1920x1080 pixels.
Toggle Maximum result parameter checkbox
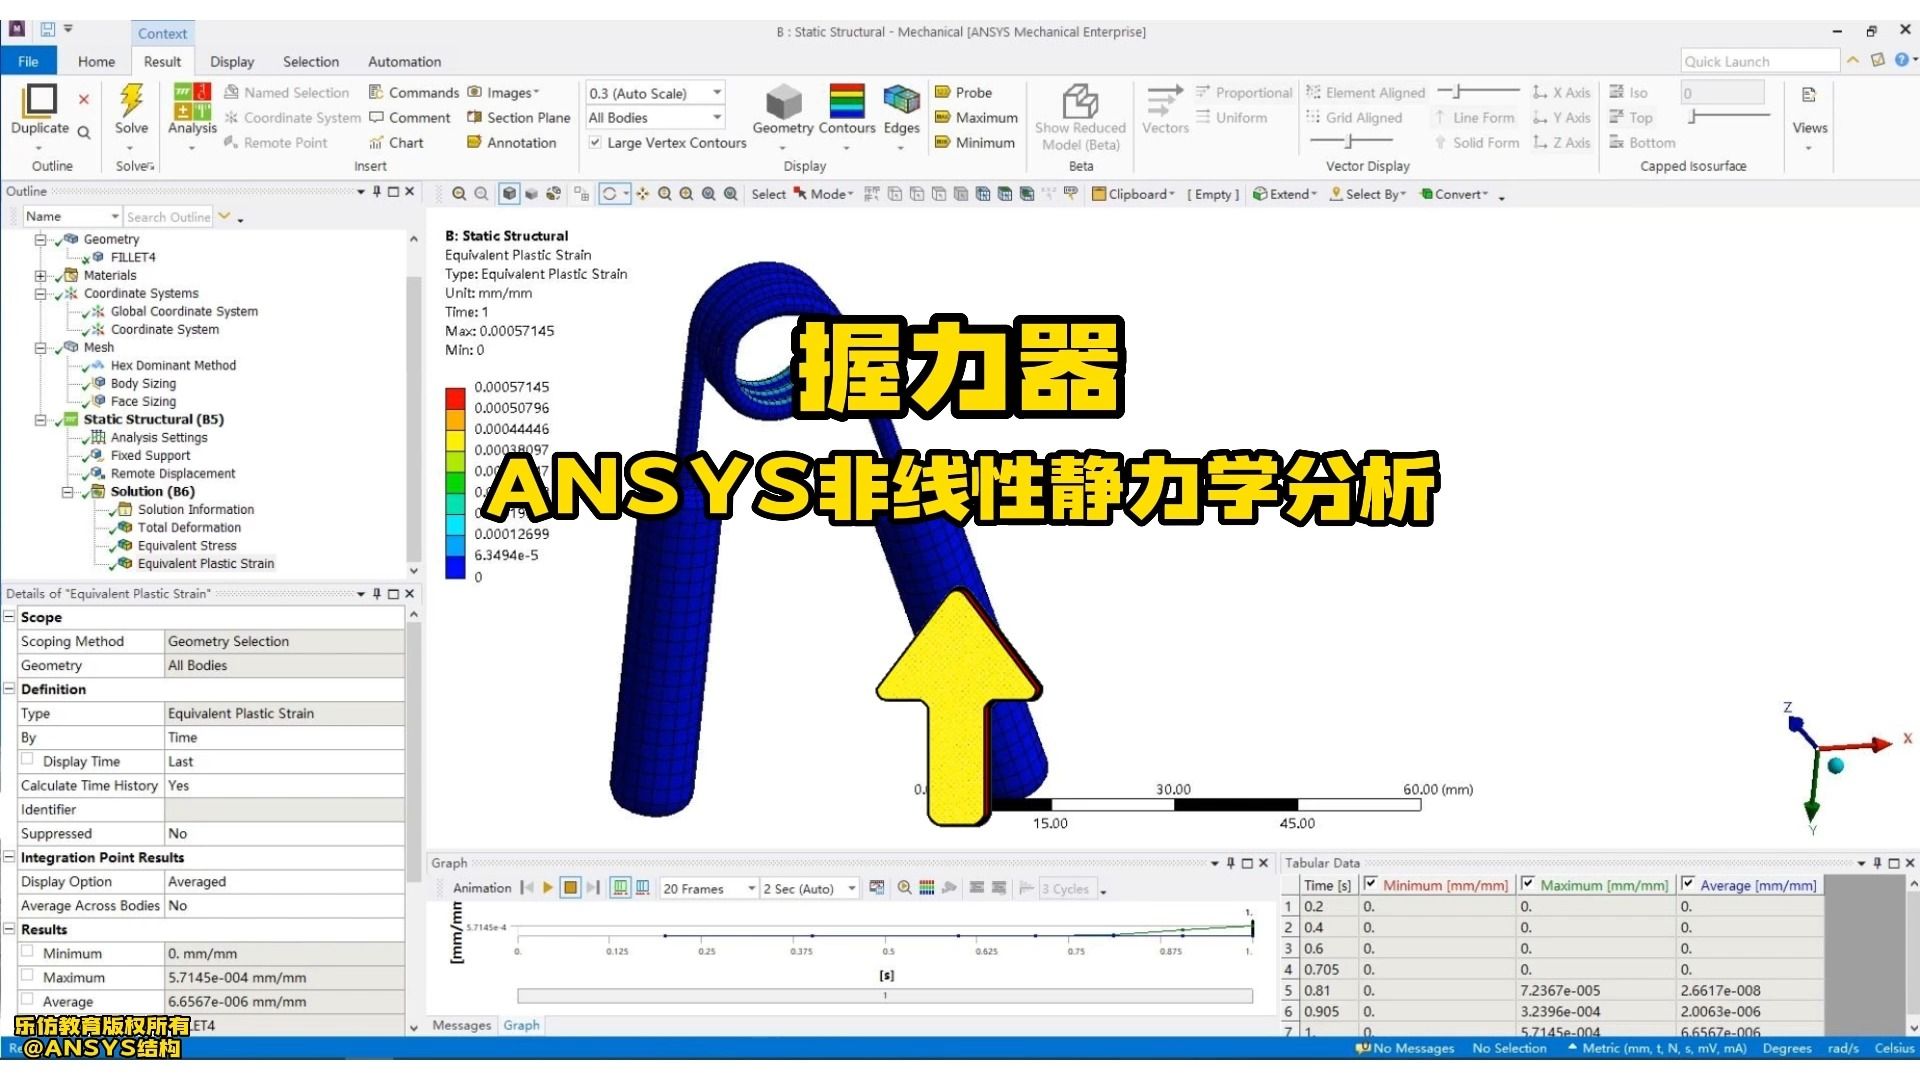click(27, 975)
